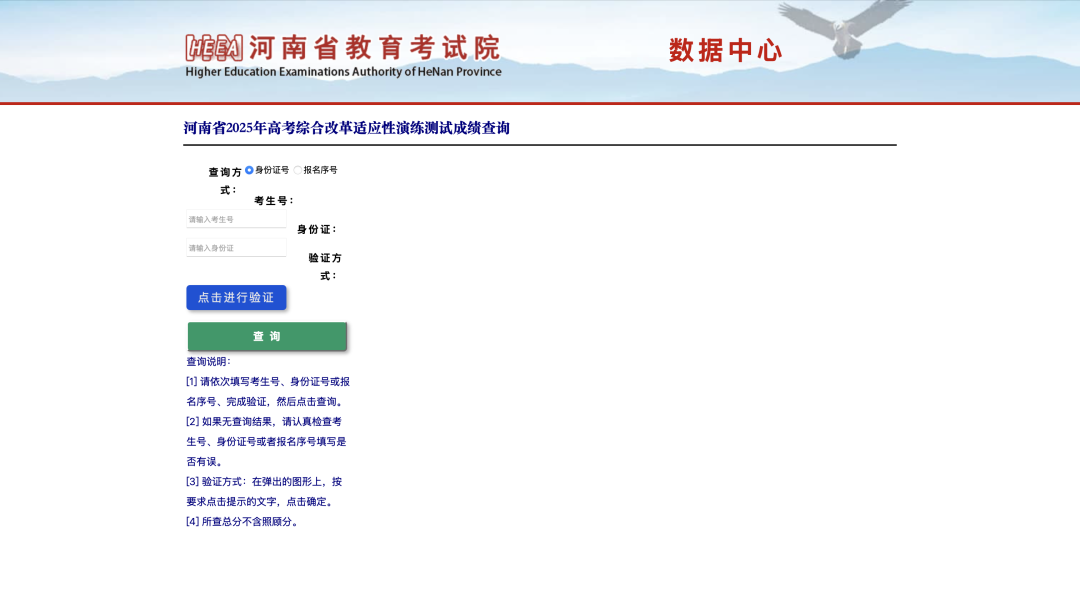
Task: Click the 数据中心 header text
Action: click(725, 51)
